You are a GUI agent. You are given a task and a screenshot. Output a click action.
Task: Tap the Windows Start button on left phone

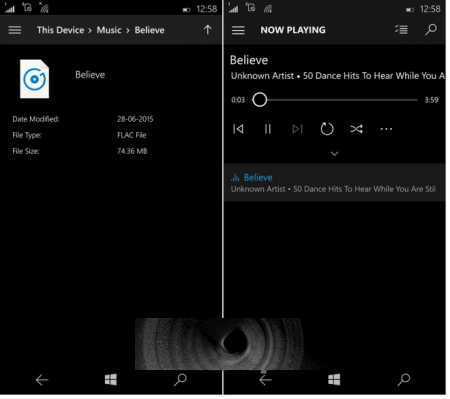(111, 379)
